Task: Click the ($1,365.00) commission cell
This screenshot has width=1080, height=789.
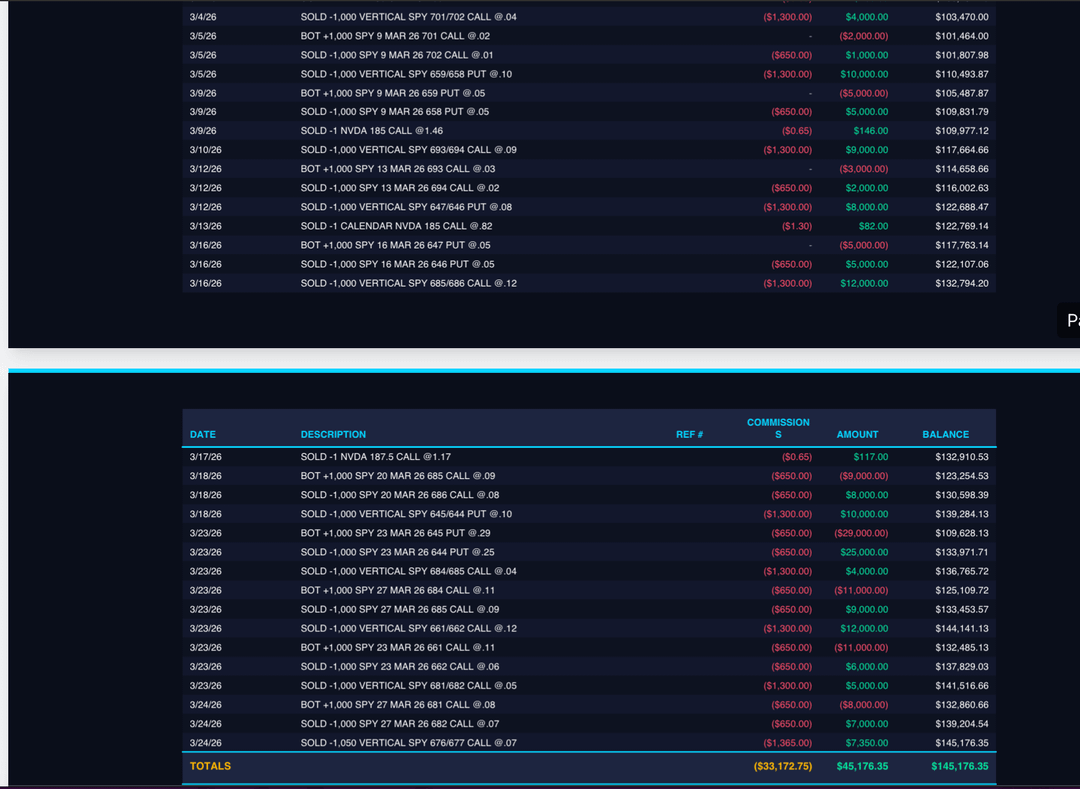Action: tap(790, 743)
